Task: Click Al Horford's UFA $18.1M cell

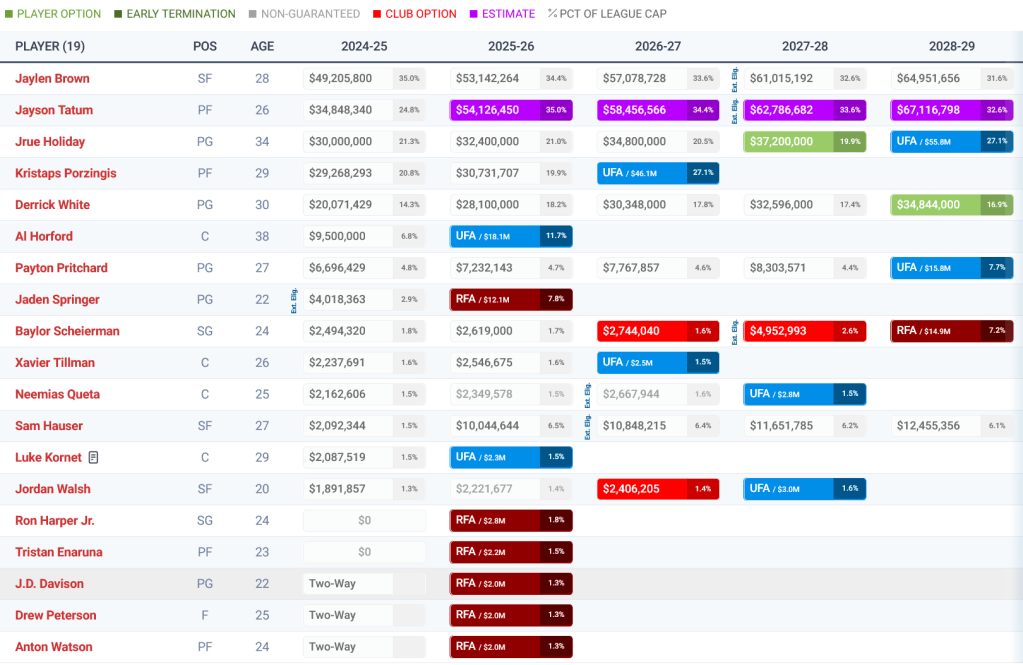Action: pos(511,236)
